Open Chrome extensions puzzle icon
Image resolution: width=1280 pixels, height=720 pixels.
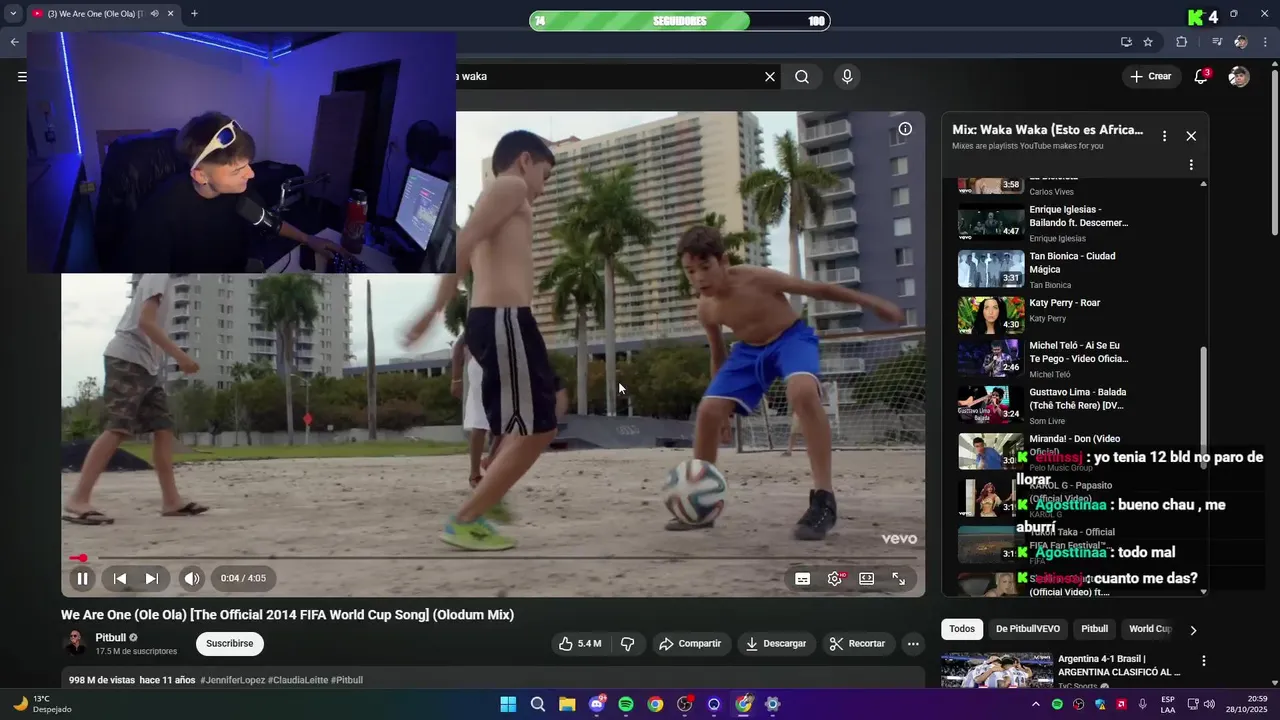[1182, 42]
